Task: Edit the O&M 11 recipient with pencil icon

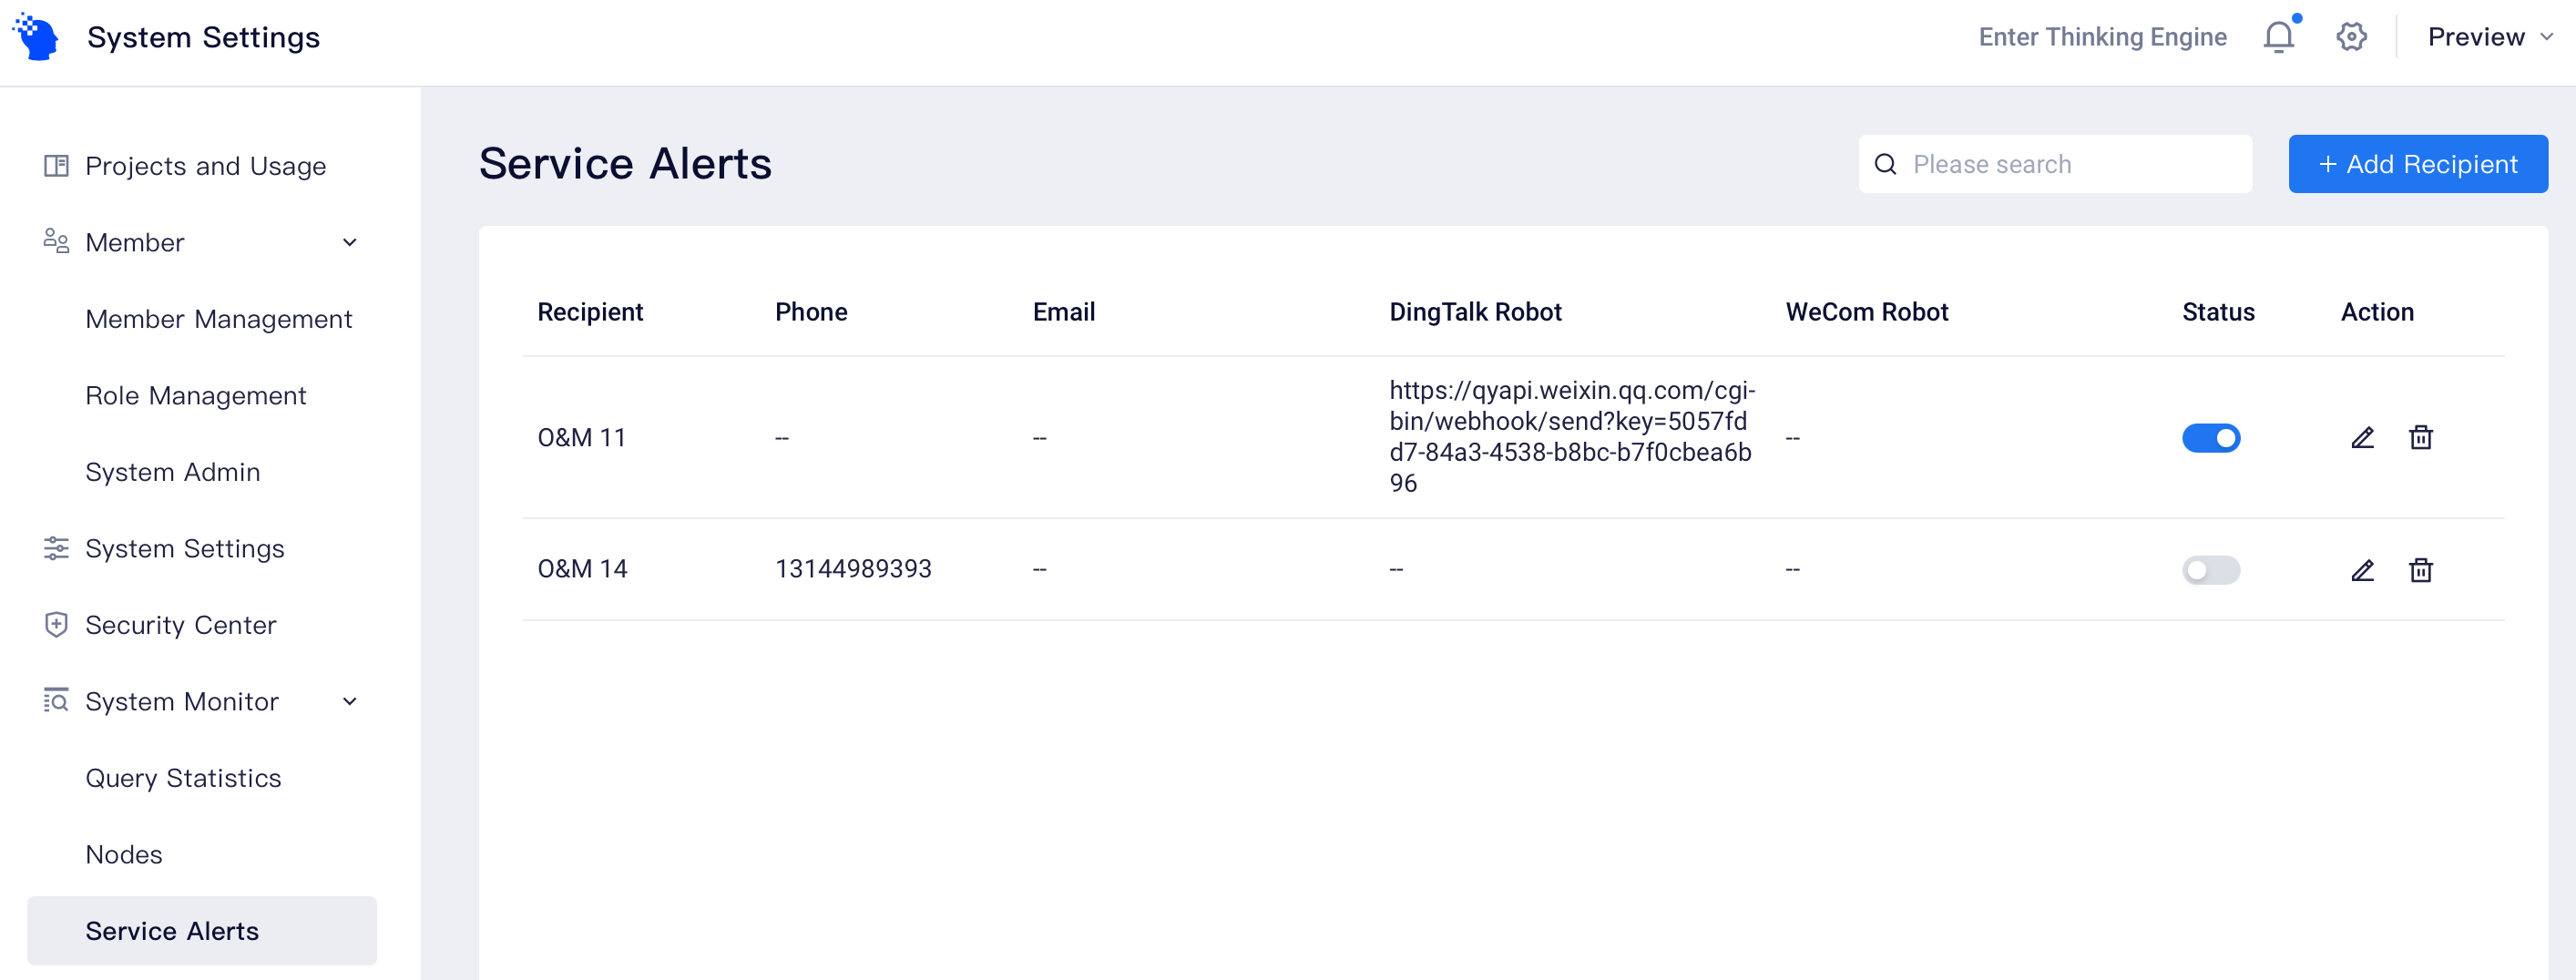Action: coord(2362,437)
